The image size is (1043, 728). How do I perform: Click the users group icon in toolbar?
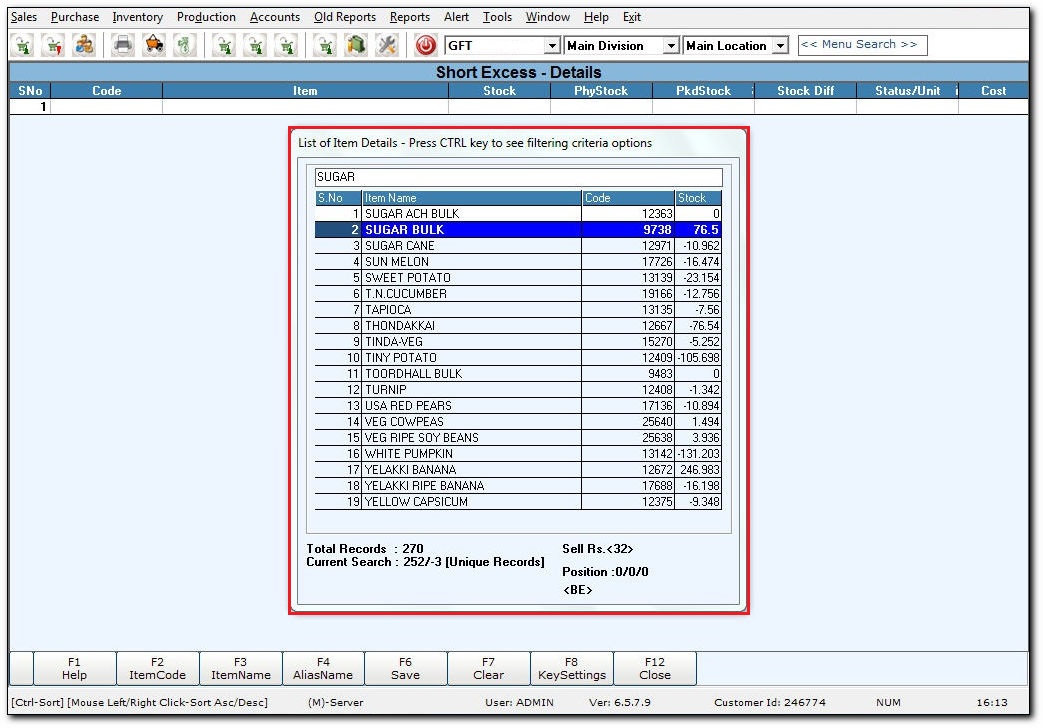84,45
